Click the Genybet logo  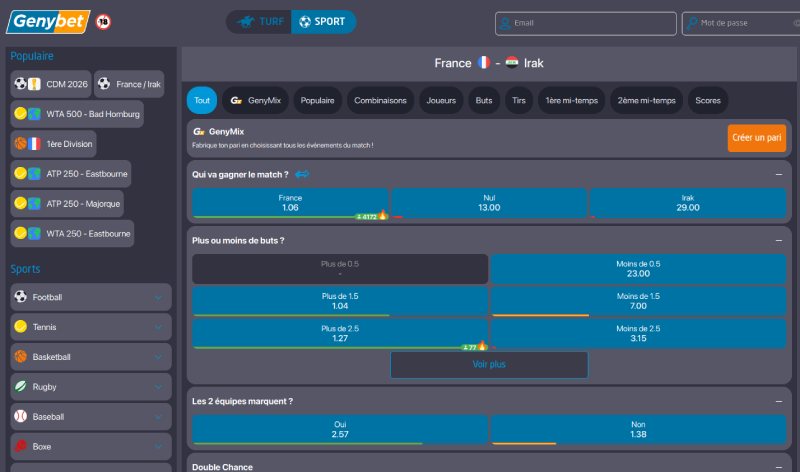[x=48, y=22]
